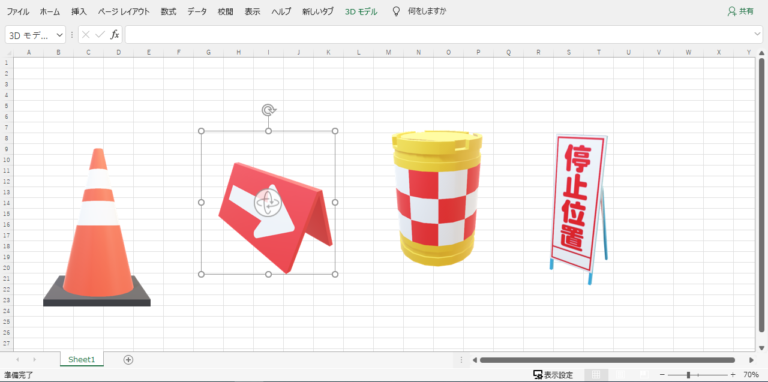The width and height of the screenshot is (768, 382).
Task: Click 表示設定 in the status bar
Action: click(x=558, y=375)
